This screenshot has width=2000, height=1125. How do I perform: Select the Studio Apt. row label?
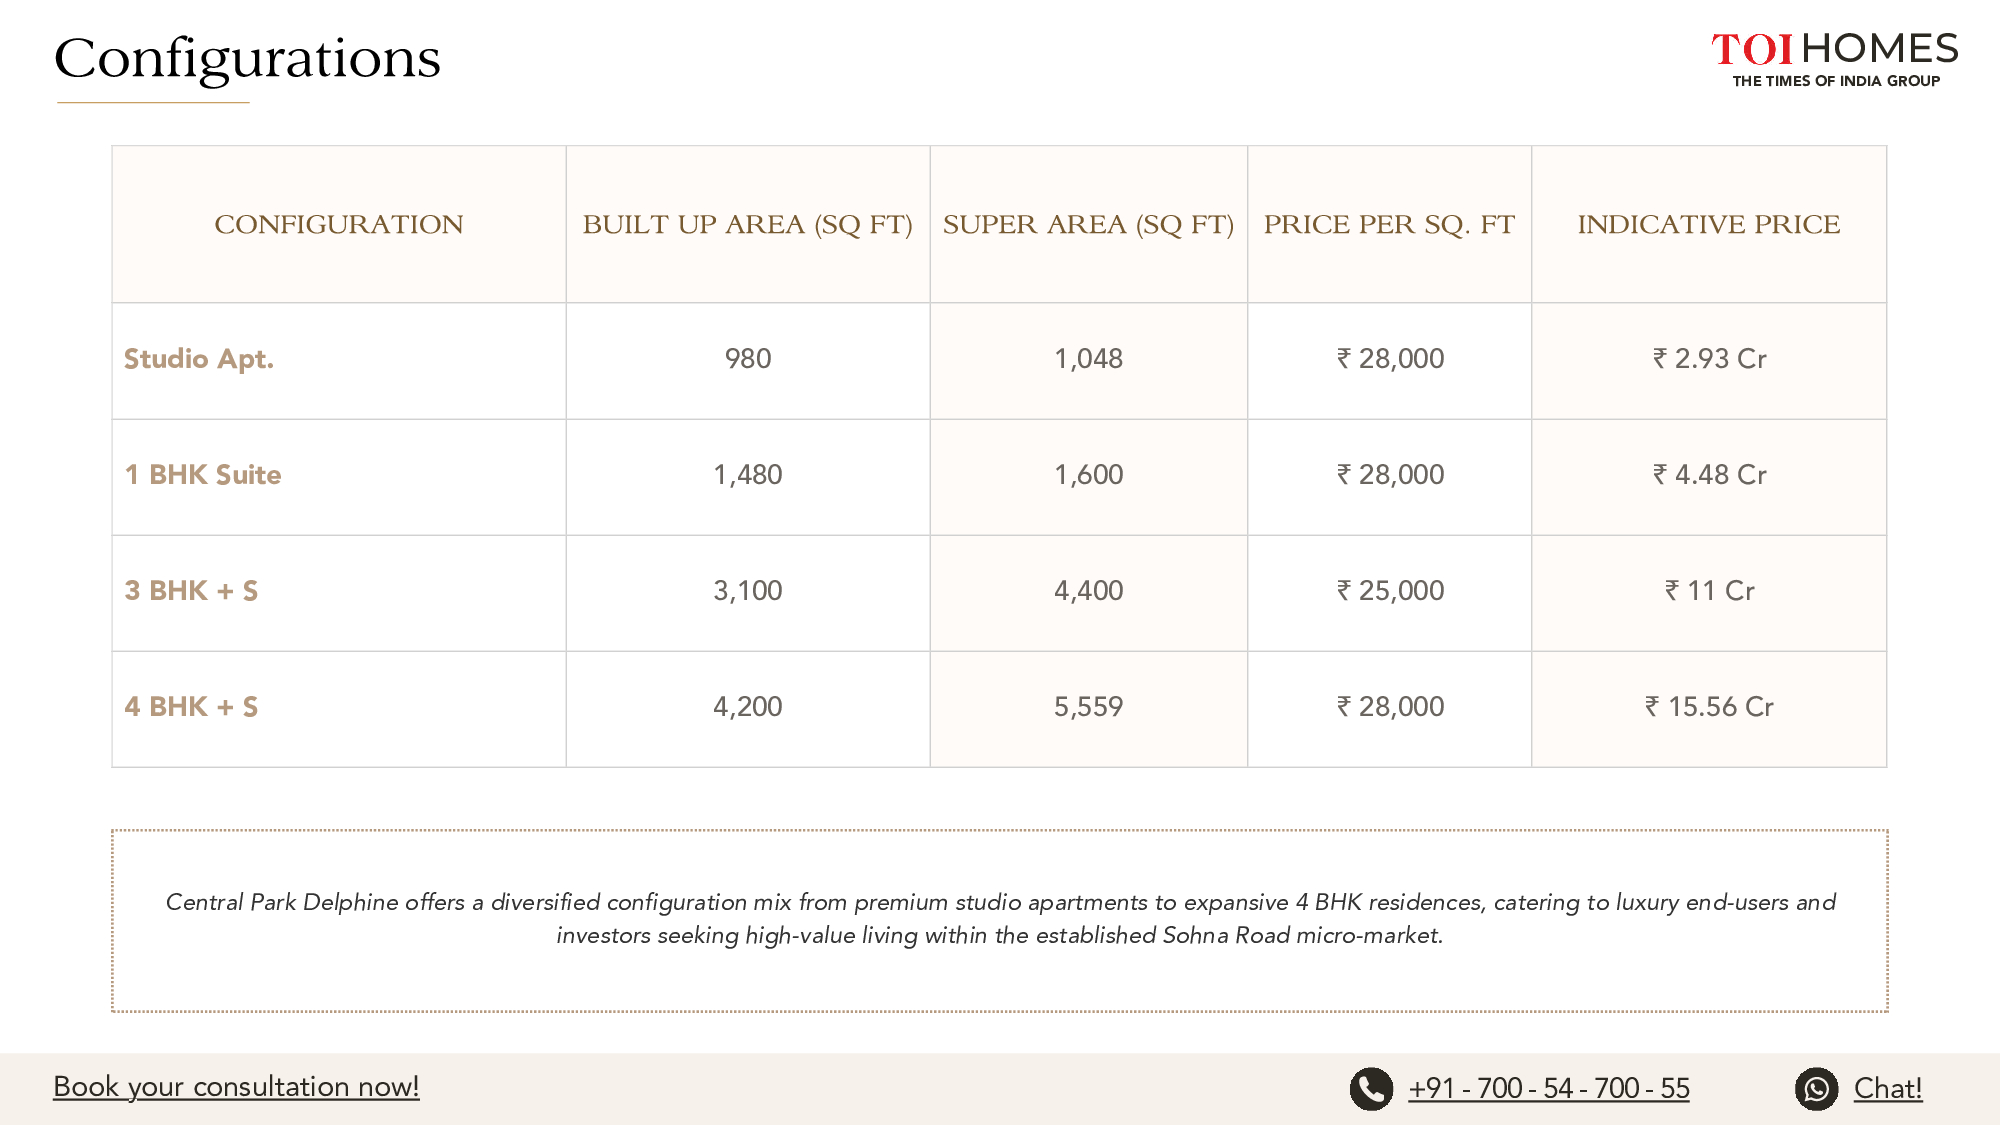click(x=198, y=359)
